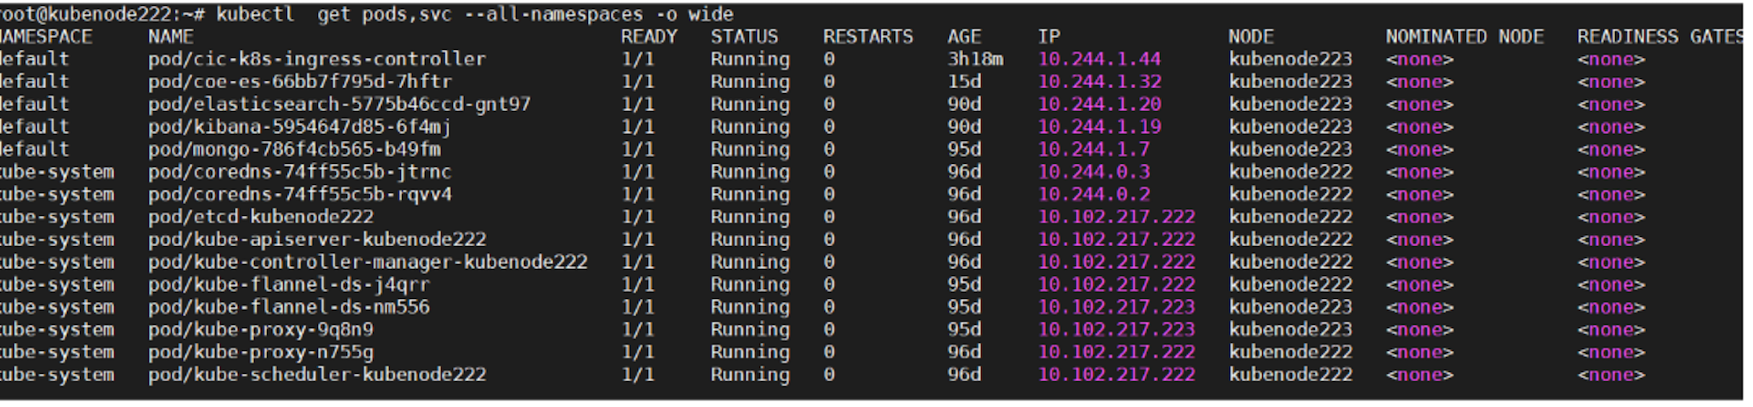Click Running status of the mongo pod
The height and width of the screenshot is (407, 1753).
click(x=750, y=149)
